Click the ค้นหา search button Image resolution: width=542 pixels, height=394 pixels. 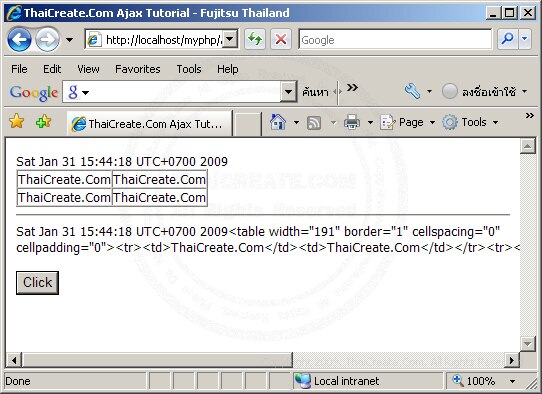[315, 92]
